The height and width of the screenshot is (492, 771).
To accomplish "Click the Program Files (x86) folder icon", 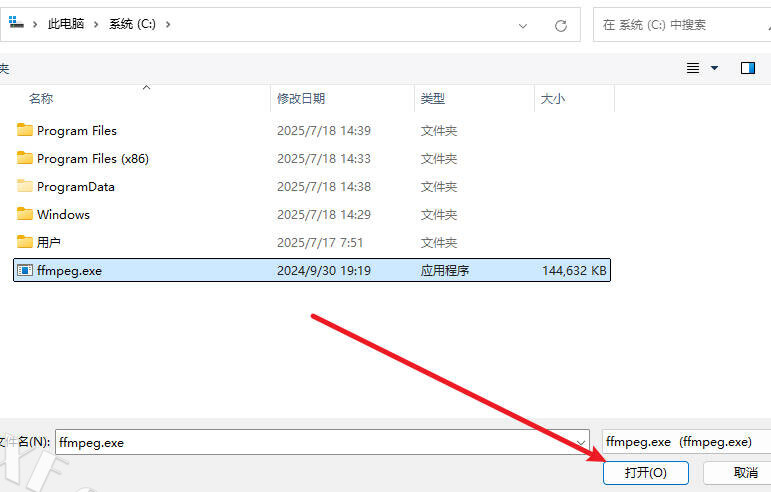I will pyautogui.click(x=25, y=158).
